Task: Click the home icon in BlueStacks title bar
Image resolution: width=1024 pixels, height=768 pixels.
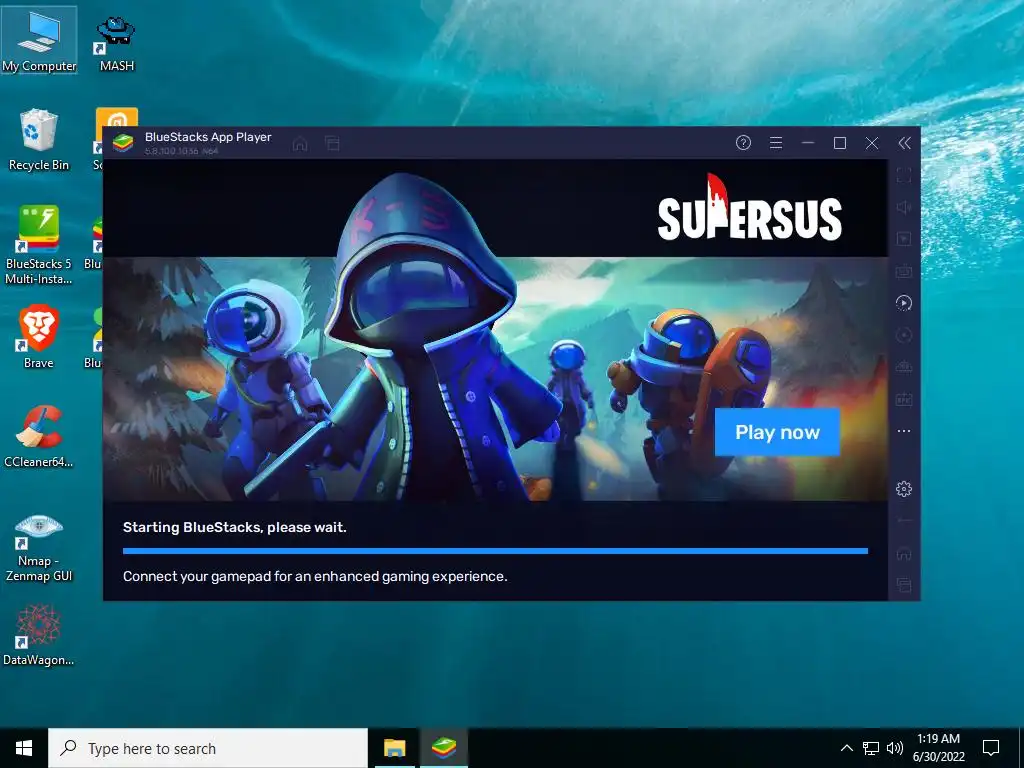Action: [300, 143]
